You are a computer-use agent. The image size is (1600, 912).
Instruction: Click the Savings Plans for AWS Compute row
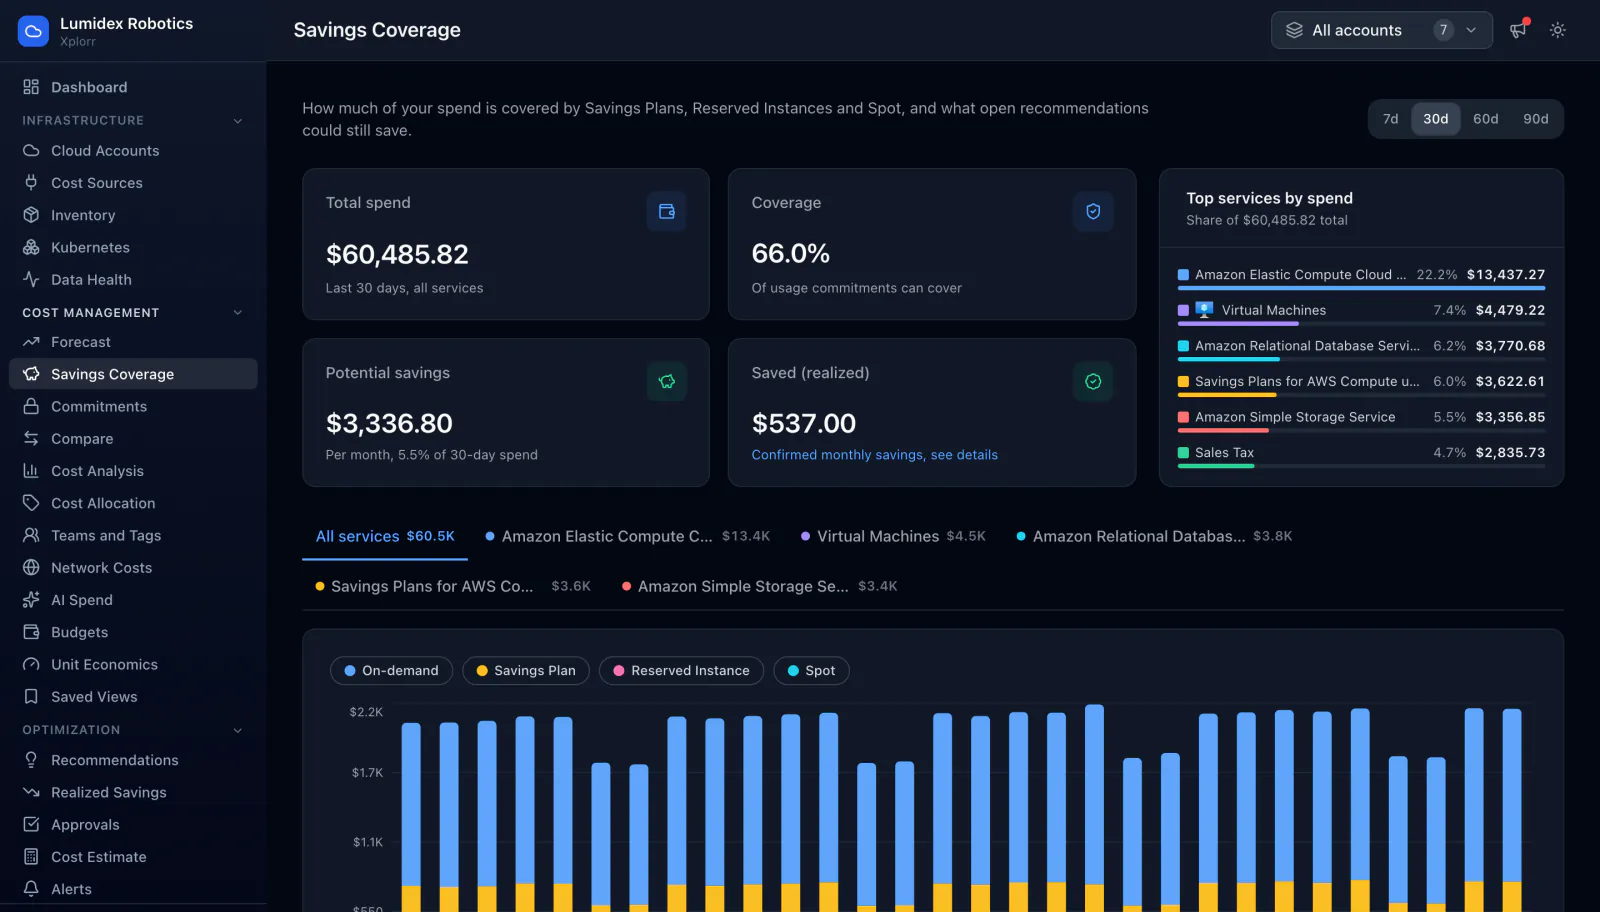[x=1361, y=385]
